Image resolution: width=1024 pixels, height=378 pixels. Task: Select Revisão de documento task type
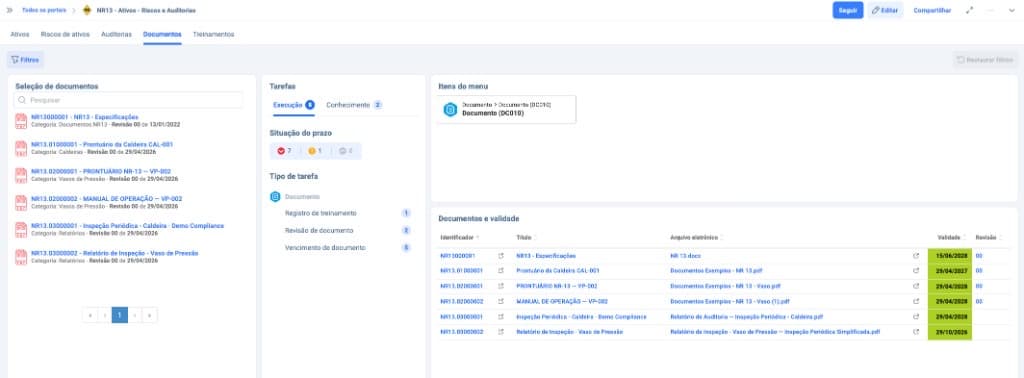[x=319, y=230]
